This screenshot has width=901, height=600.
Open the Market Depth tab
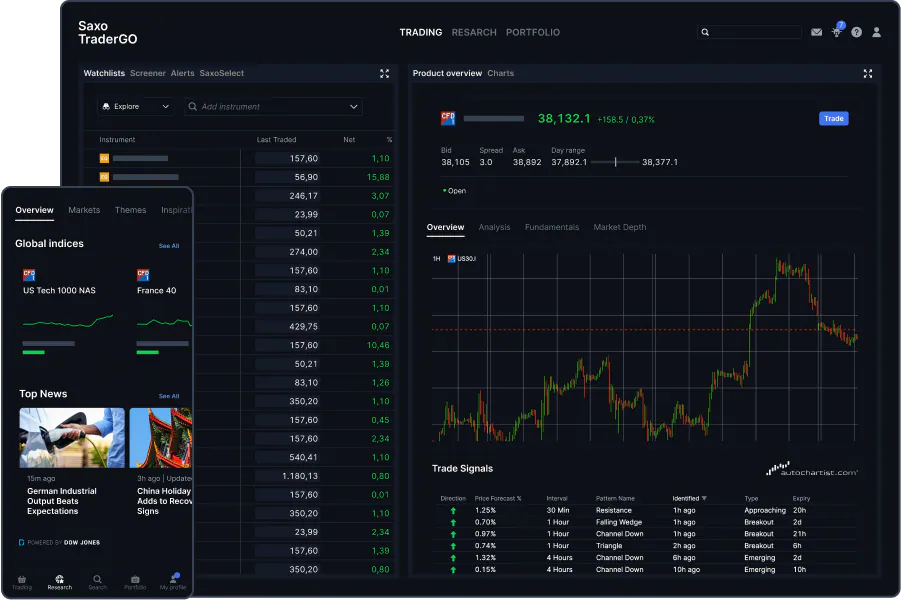coord(619,228)
